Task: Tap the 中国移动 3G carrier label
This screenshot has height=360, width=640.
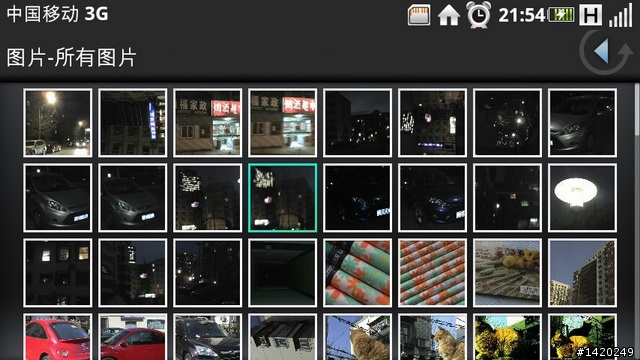Action: coord(58,14)
